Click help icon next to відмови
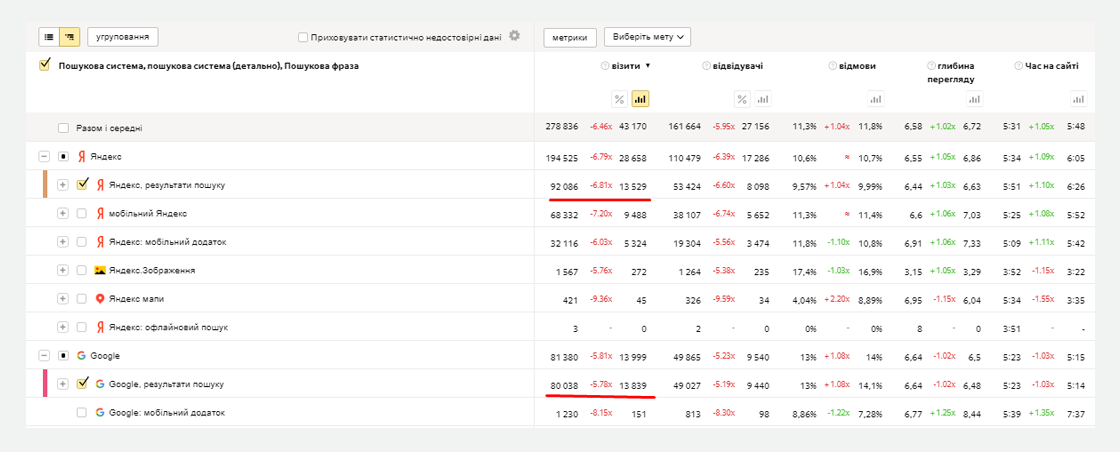This screenshot has height=452, width=1120. (x=833, y=66)
